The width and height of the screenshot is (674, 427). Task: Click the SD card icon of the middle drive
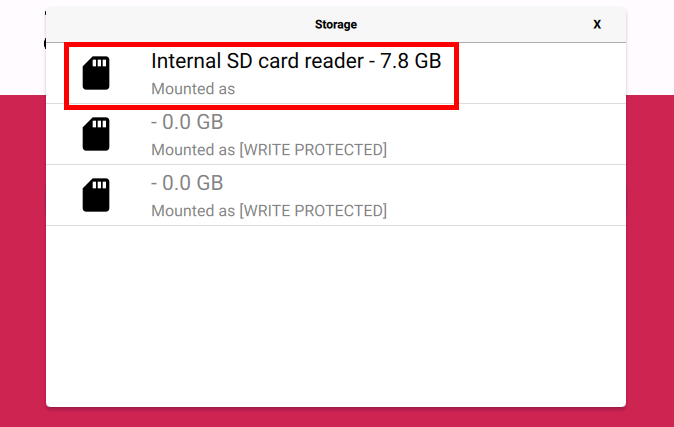pos(96,134)
